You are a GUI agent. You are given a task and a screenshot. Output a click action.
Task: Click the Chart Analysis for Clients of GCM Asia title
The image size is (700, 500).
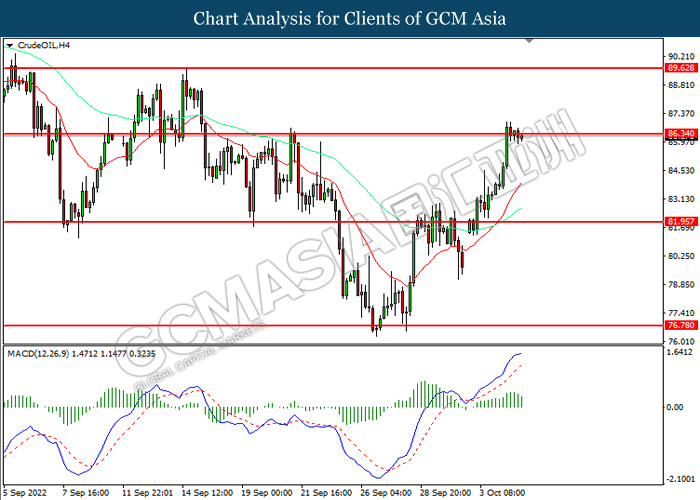(x=350, y=19)
